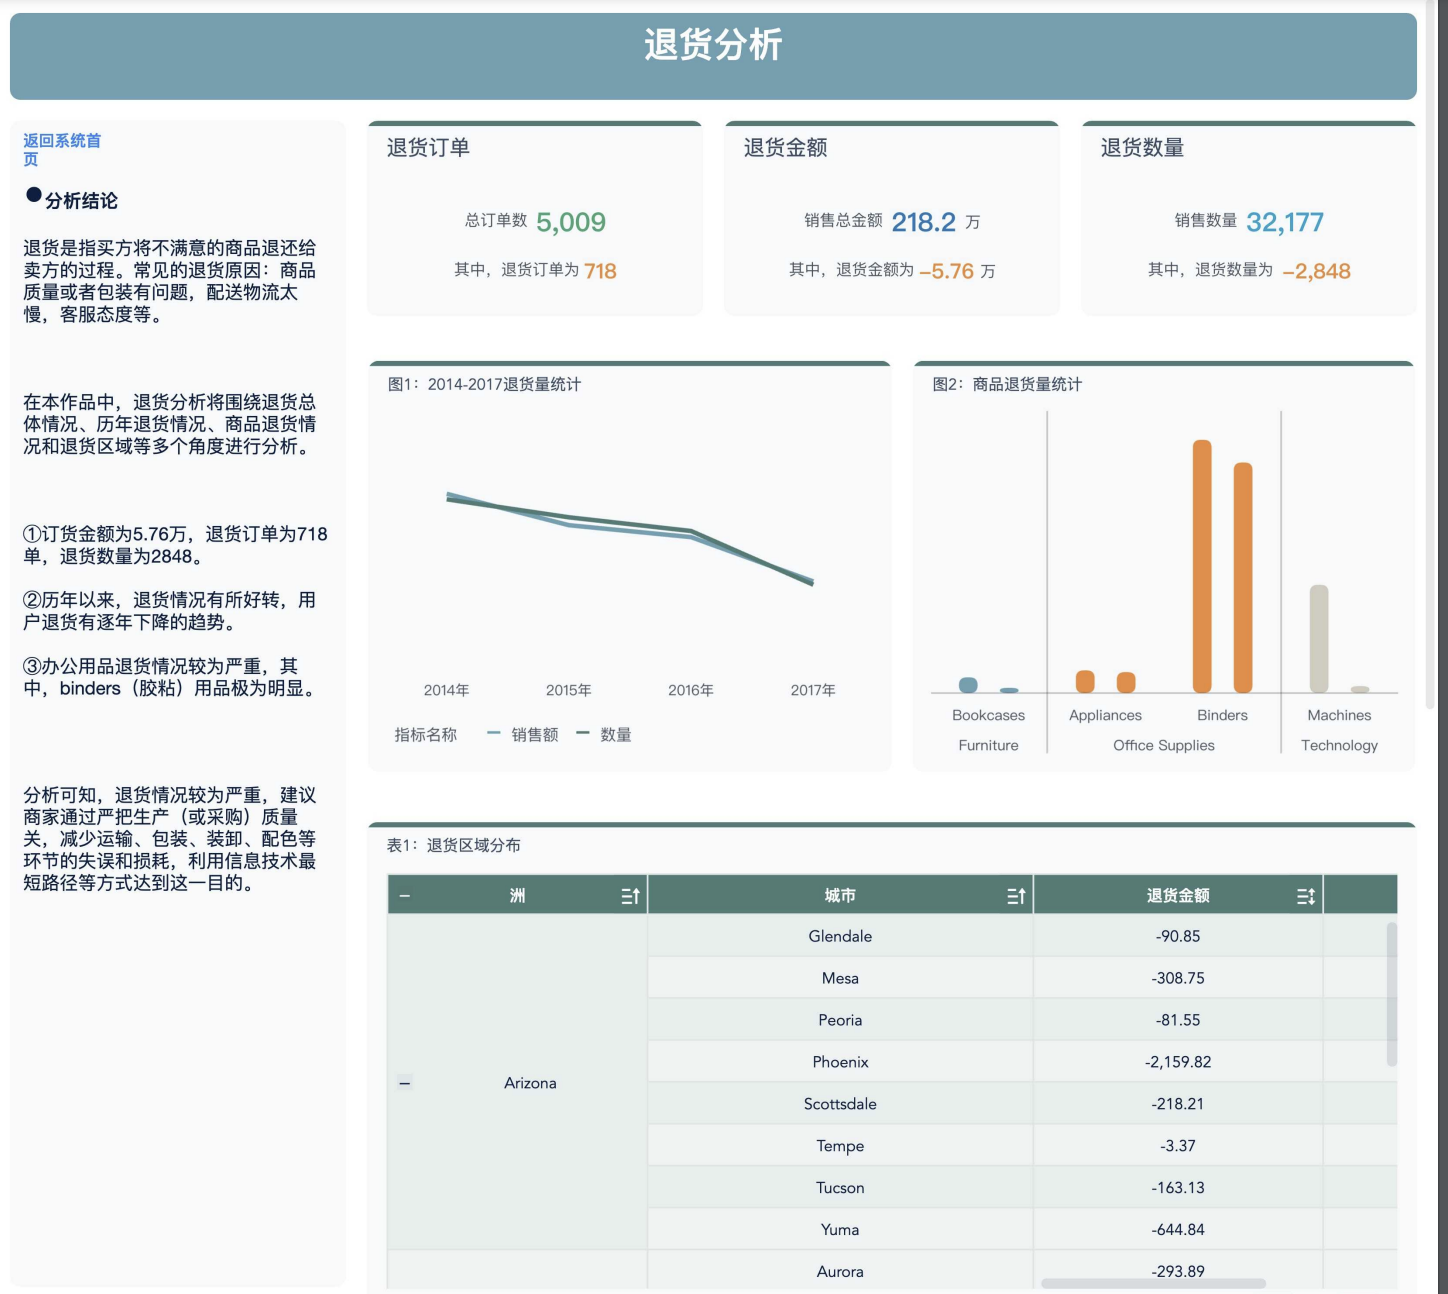The height and width of the screenshot is (1294, 1448).
Task: Click the -2,848 return quantity value
Action: click(x=1316, y=271)
